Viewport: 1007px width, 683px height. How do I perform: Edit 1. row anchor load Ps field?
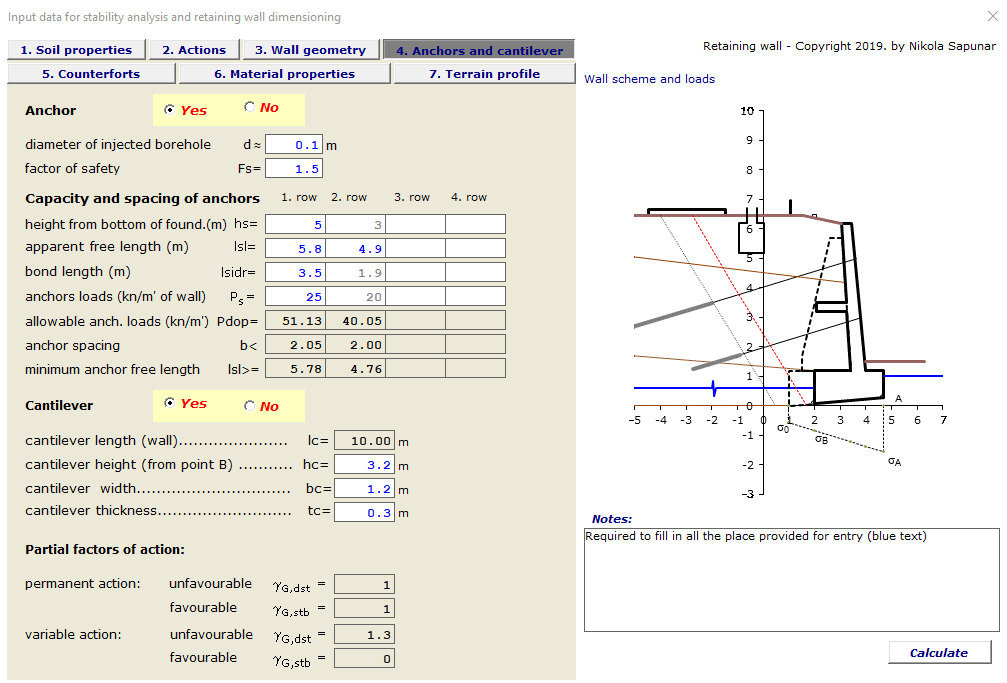click(x=296, y=297)
